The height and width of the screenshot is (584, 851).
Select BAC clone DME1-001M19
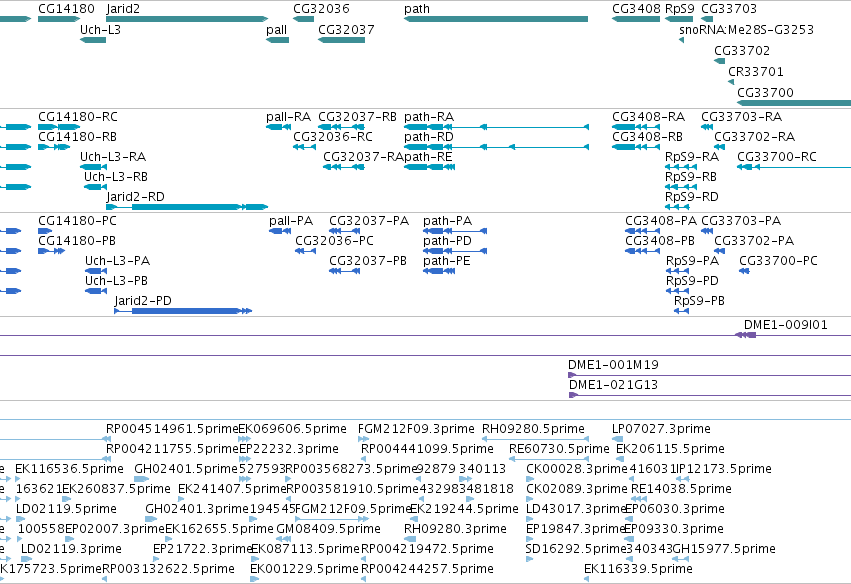613,365
